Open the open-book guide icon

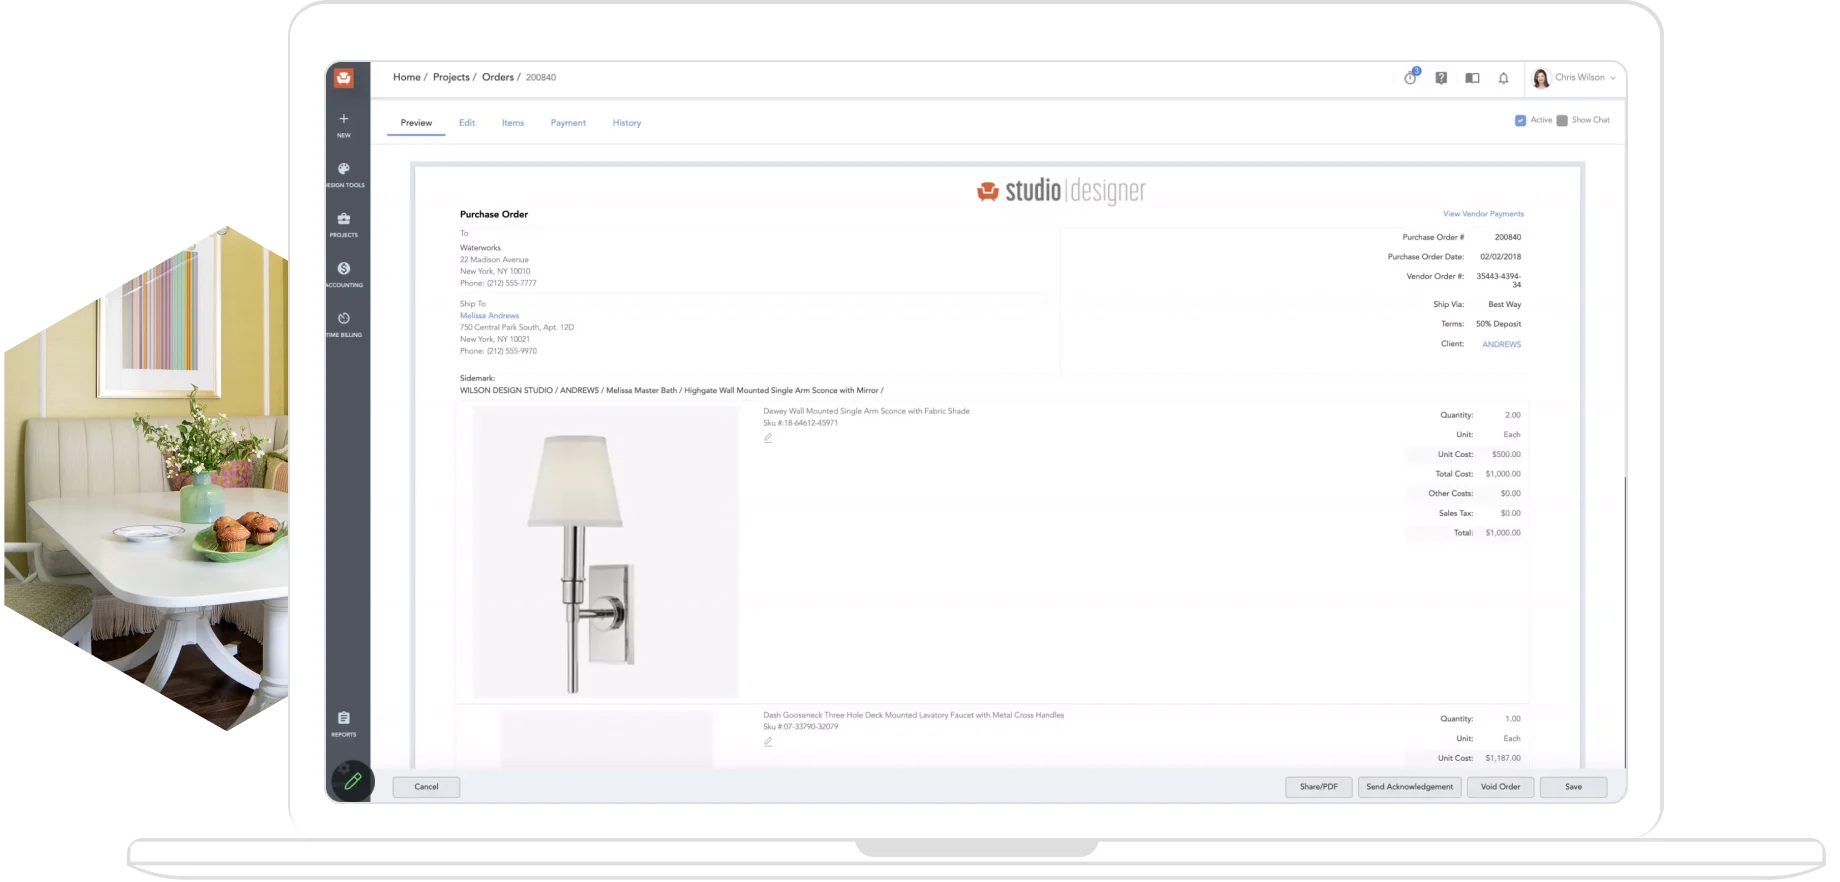(1472, 78)
